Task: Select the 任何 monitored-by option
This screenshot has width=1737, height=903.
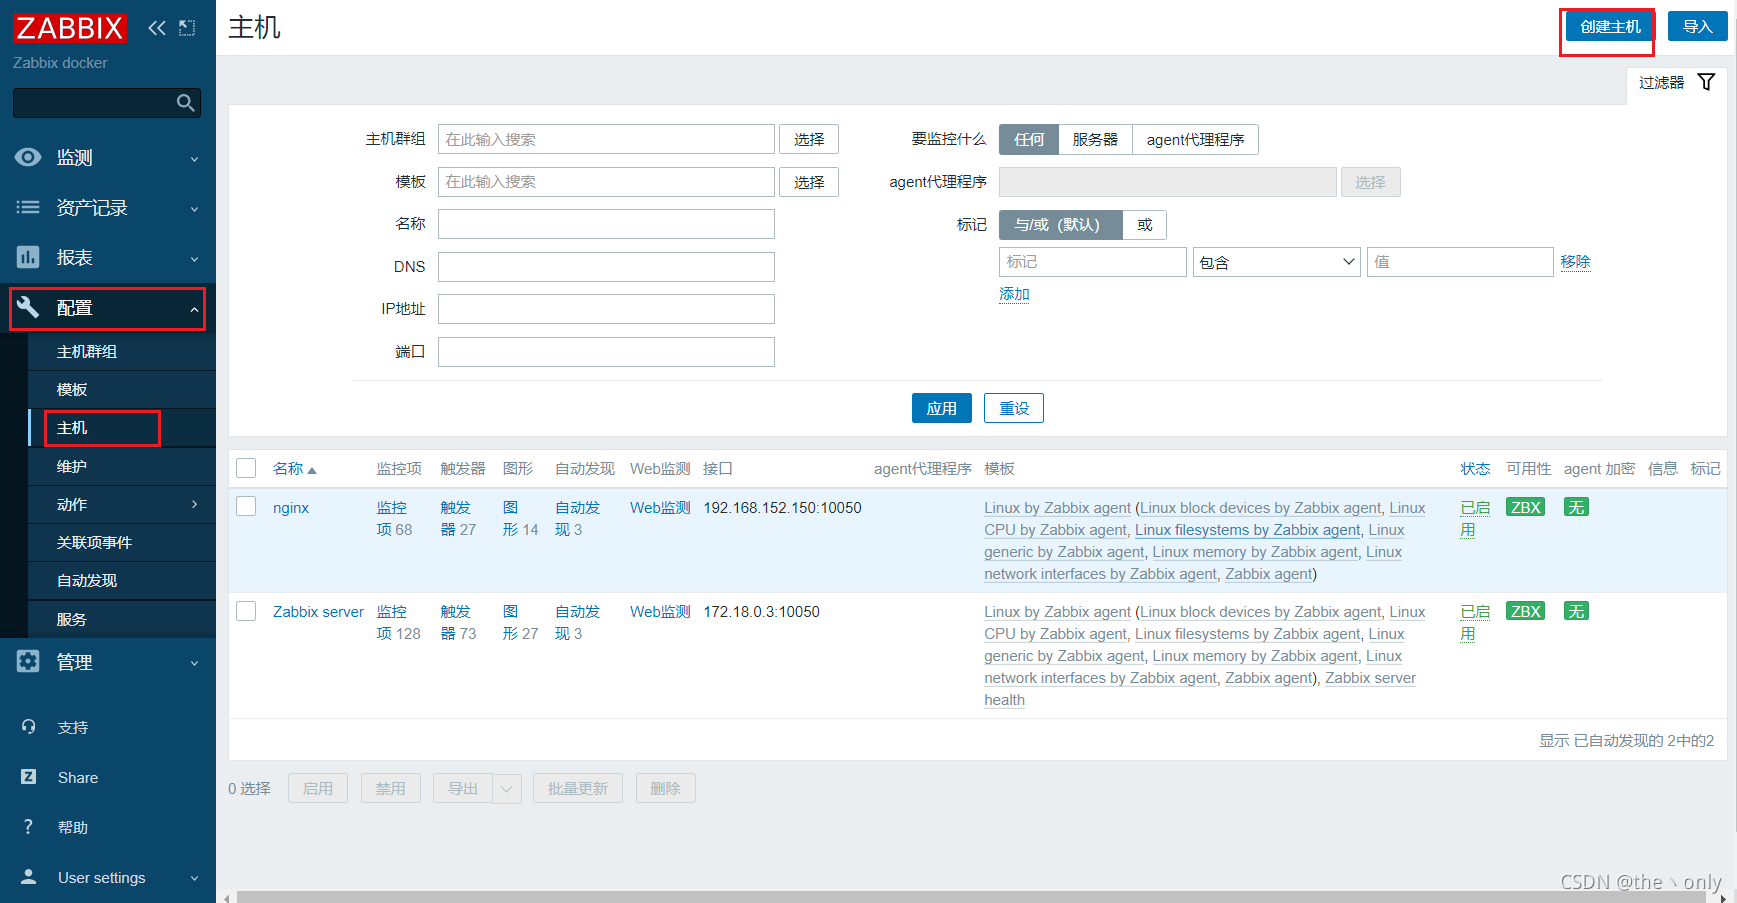Action: (x=1029, y=139)
